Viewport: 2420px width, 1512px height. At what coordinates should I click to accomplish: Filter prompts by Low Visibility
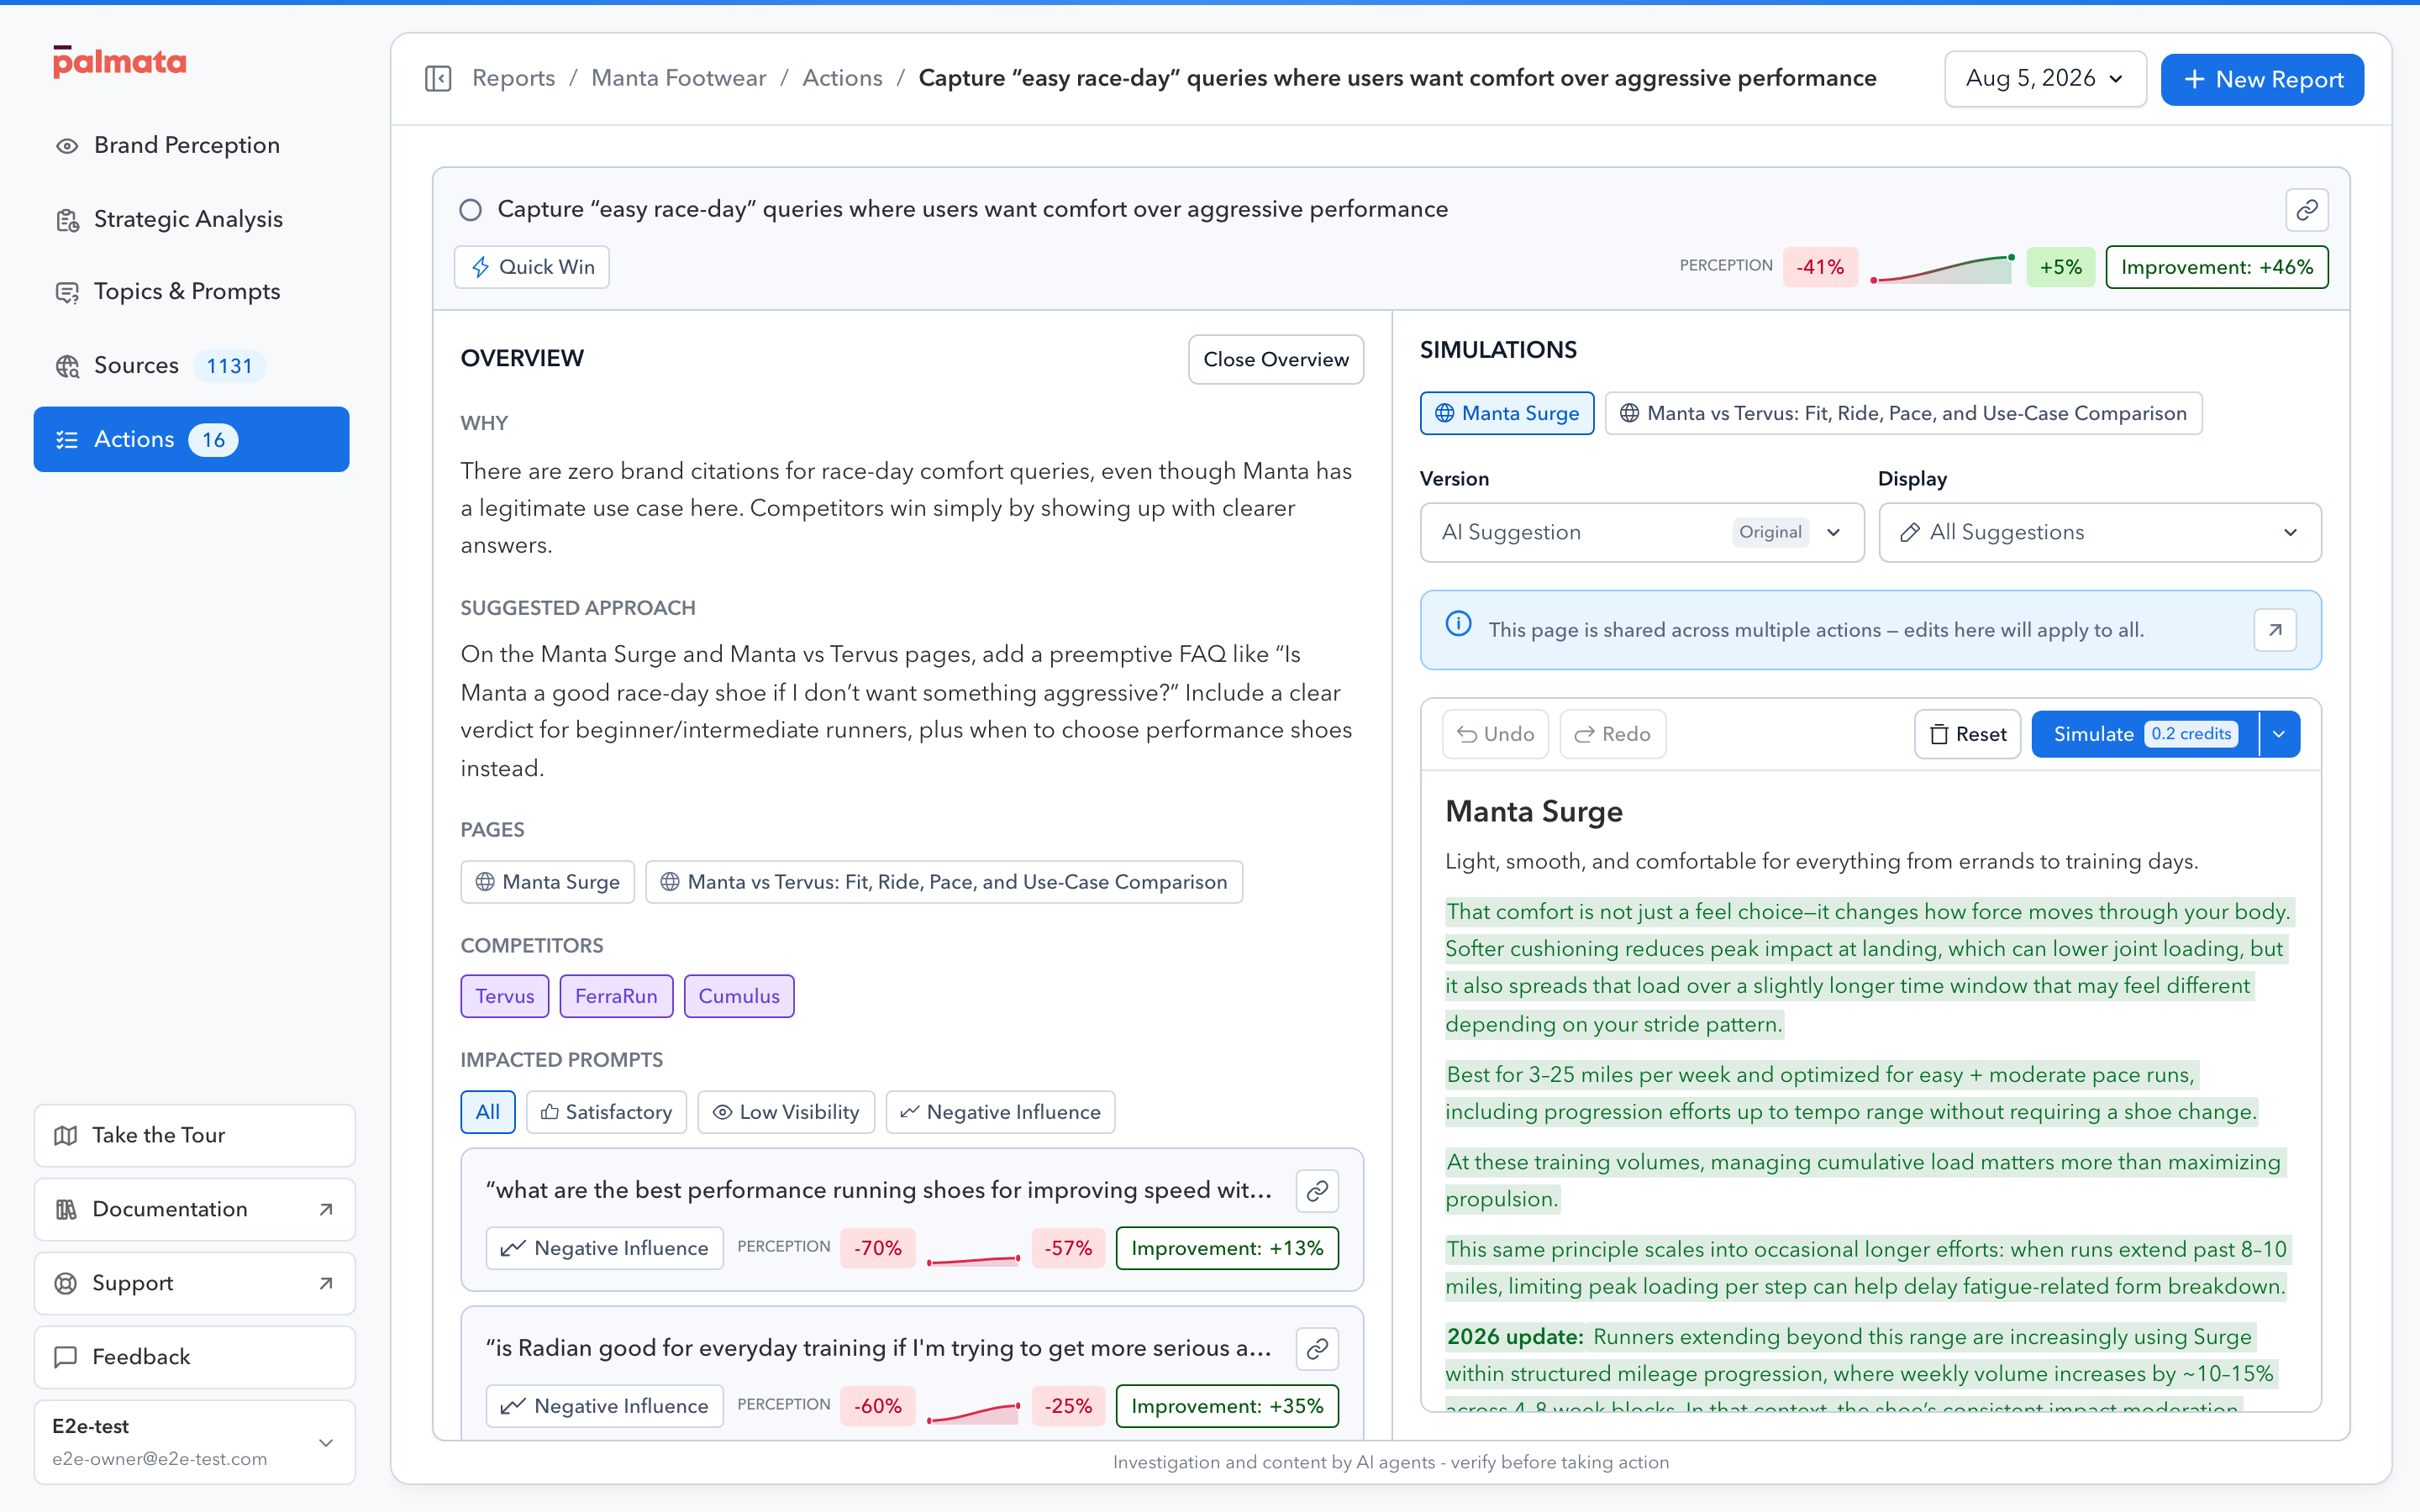785,1112
